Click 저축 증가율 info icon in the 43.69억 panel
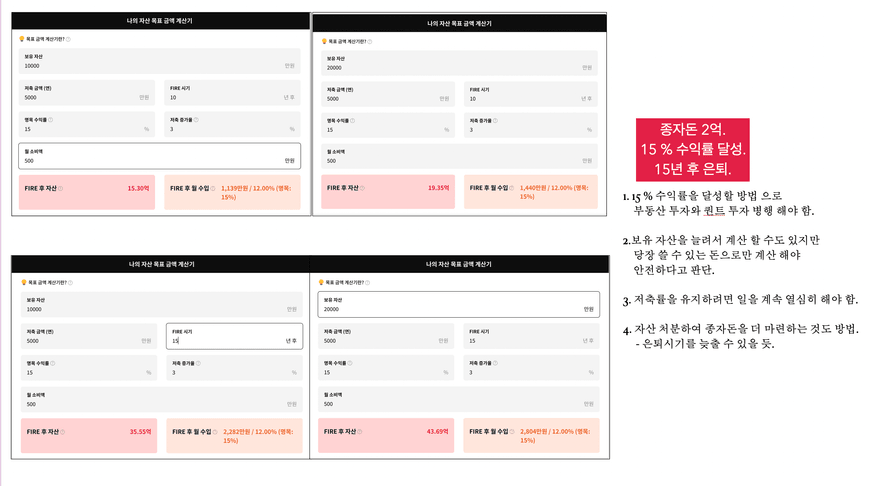 (x=495, y=363)
